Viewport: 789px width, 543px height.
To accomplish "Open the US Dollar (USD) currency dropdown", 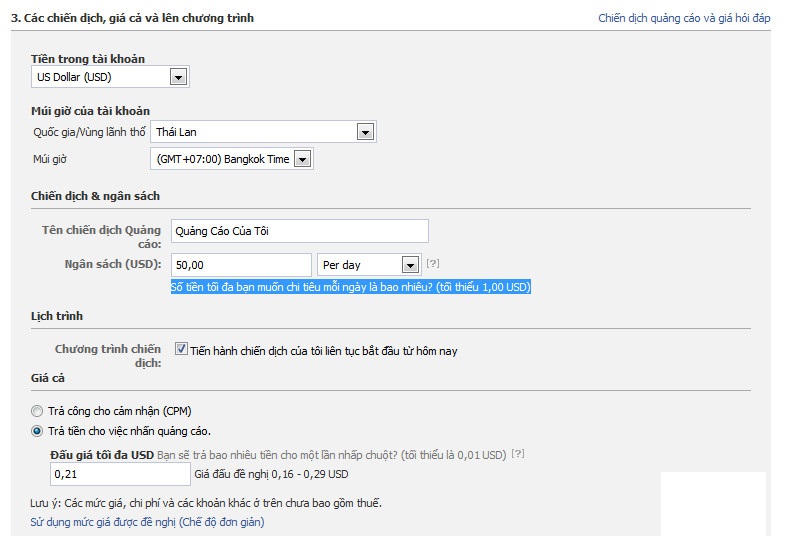I will (x=110, y=77).
